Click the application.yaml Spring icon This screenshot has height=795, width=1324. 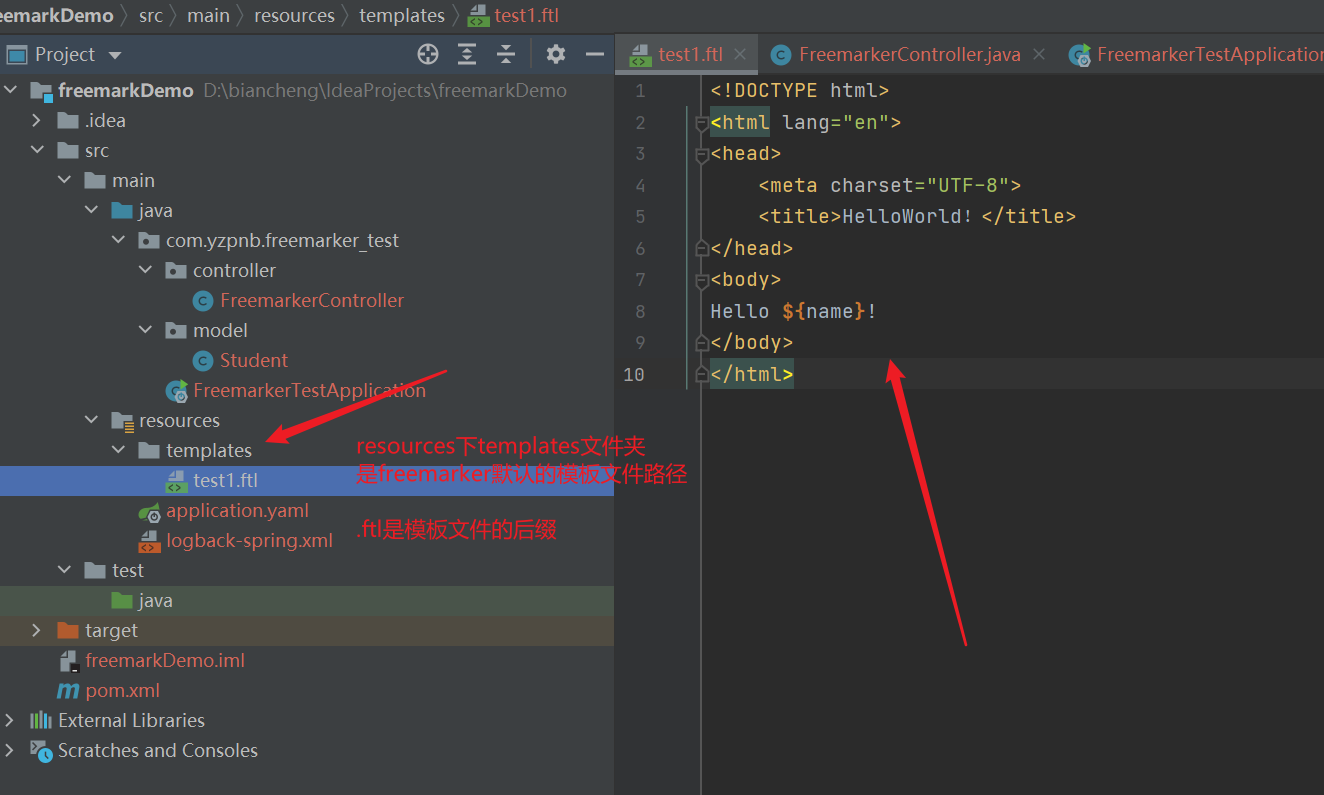(x=149, y=511)
